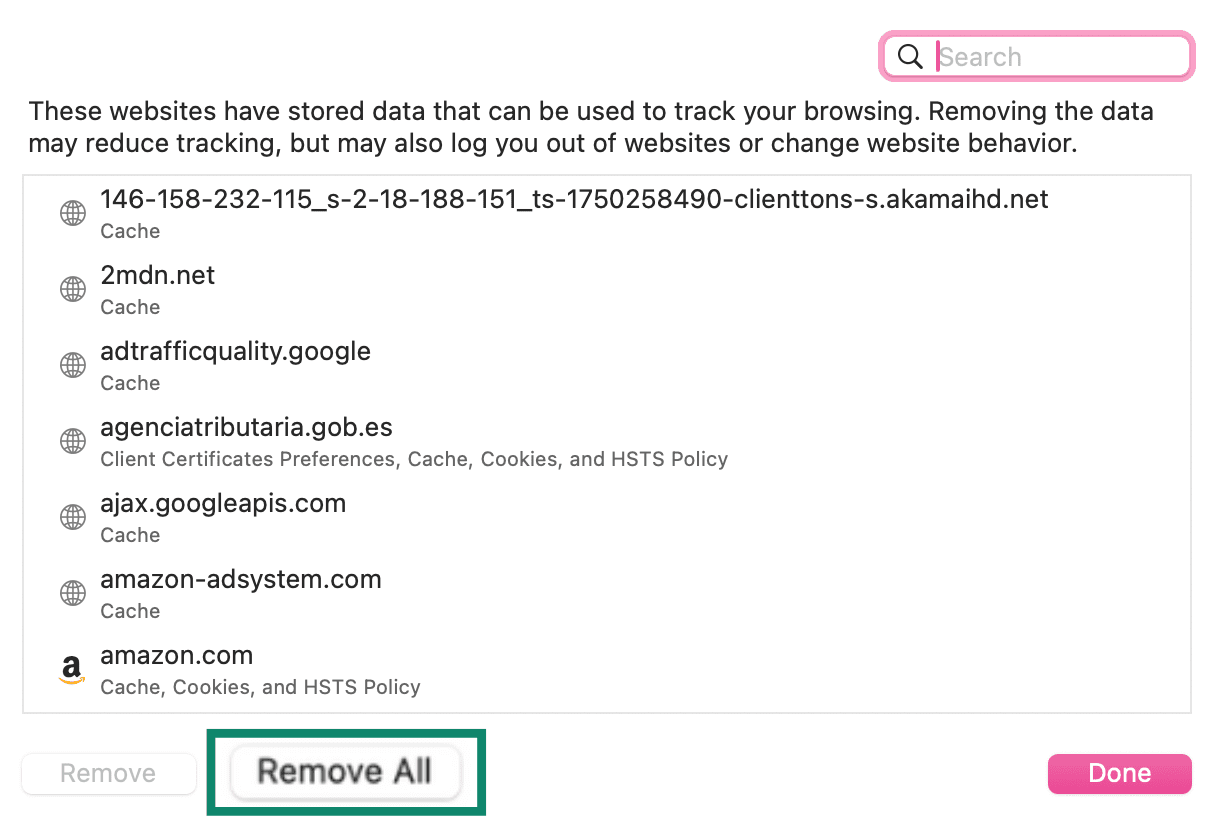
Task: Click the globe icon beside 2mdn.net
Action: [72, 289]
